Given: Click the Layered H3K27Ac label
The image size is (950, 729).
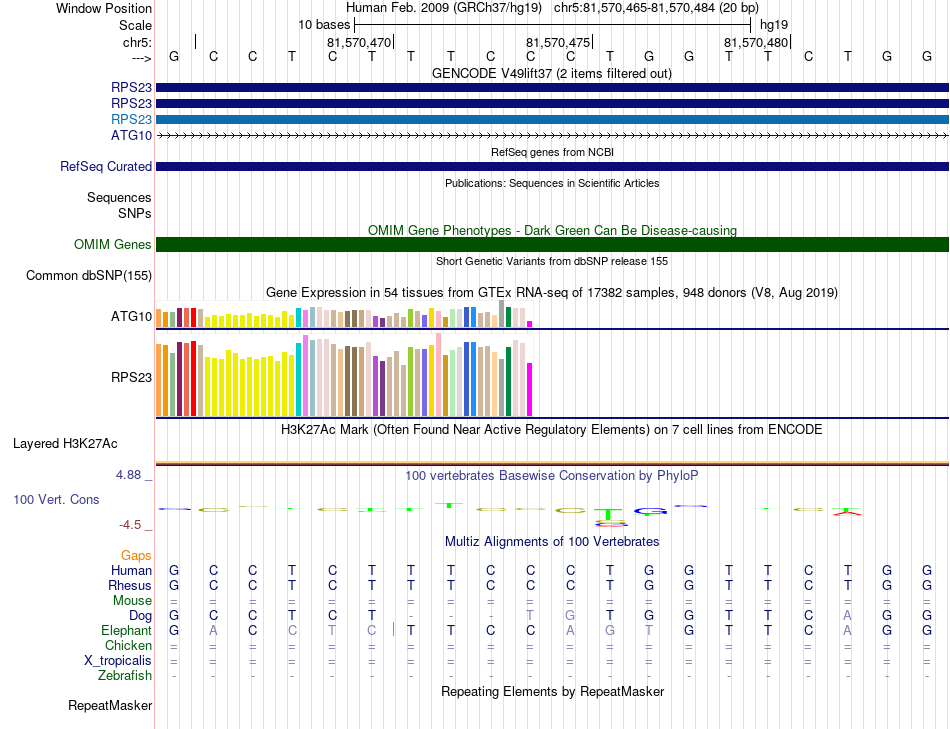Looking at the screenshot, I should [x=65, y=444].
